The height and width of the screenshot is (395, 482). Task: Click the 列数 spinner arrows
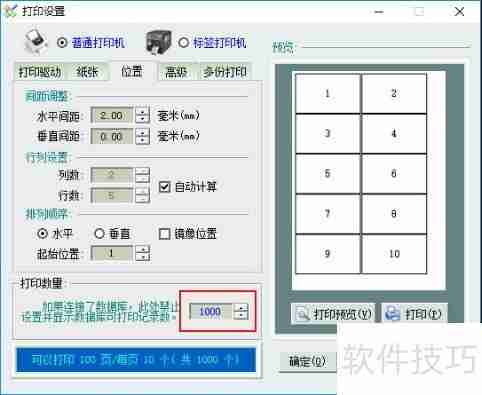click(142, 175)
